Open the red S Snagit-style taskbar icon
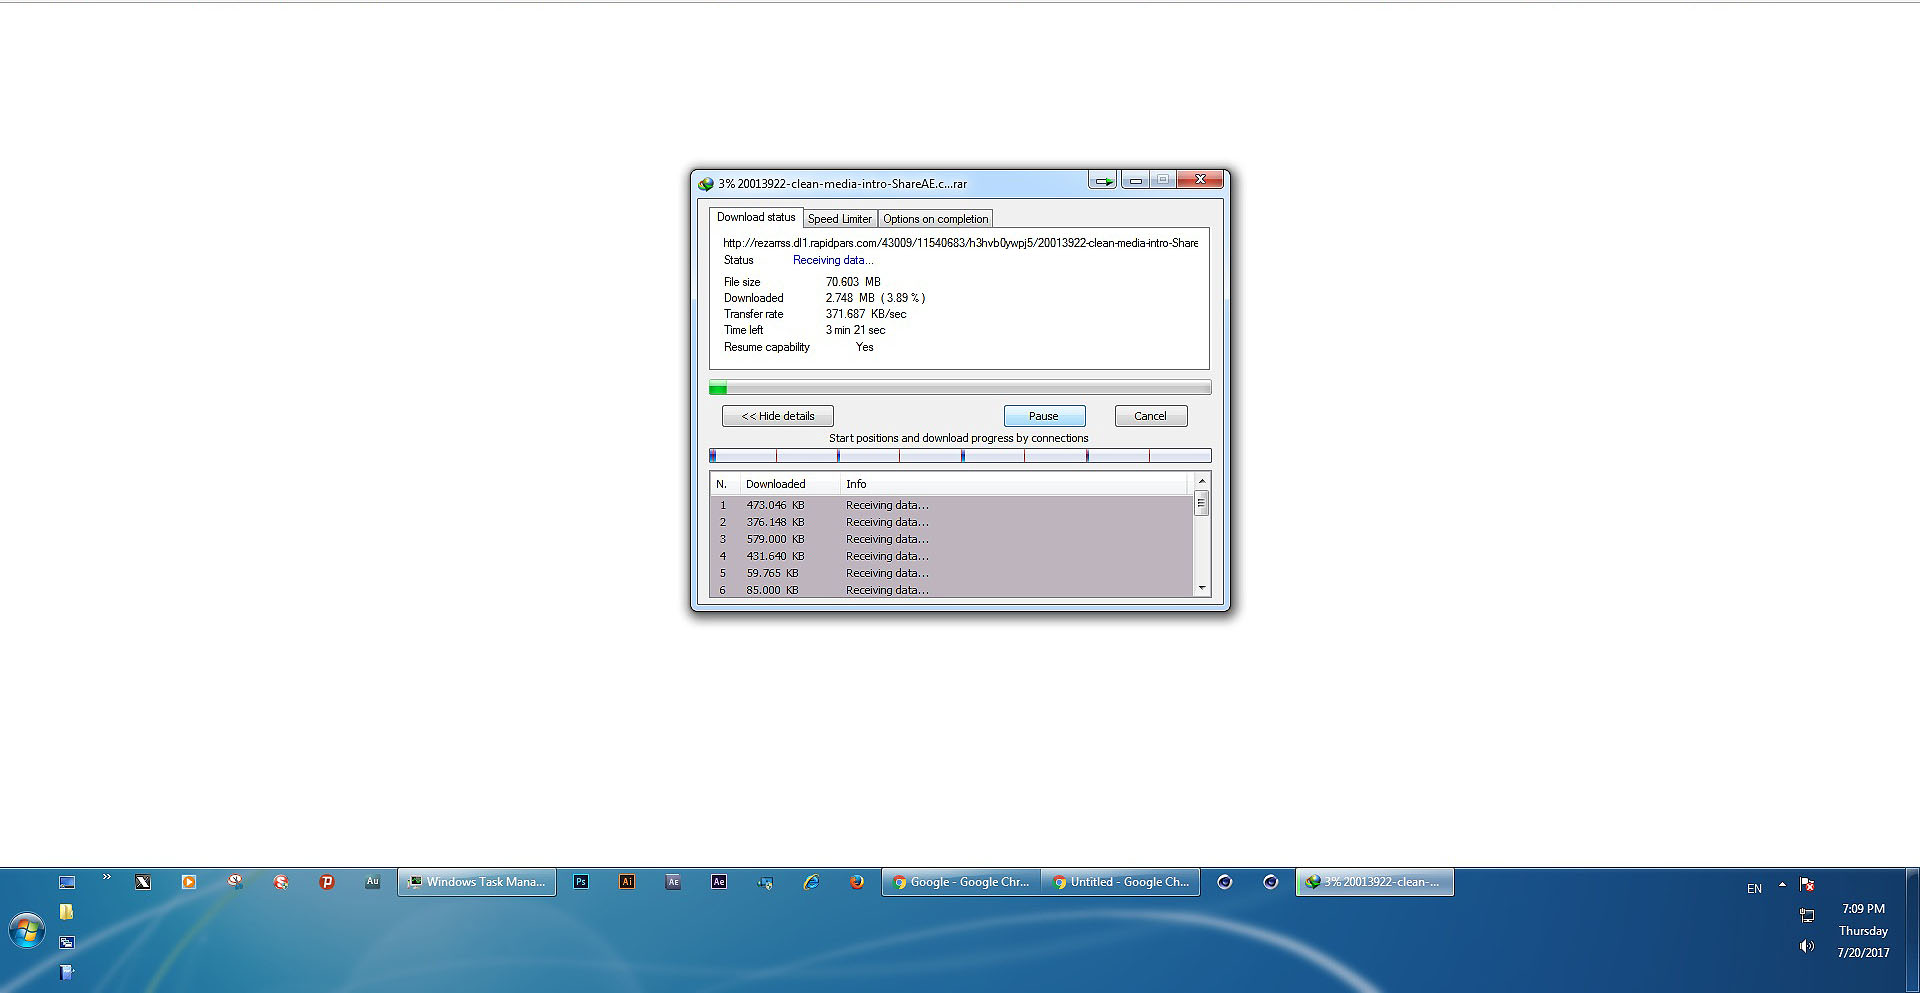1920x993 pixels. tap(281, 882)
